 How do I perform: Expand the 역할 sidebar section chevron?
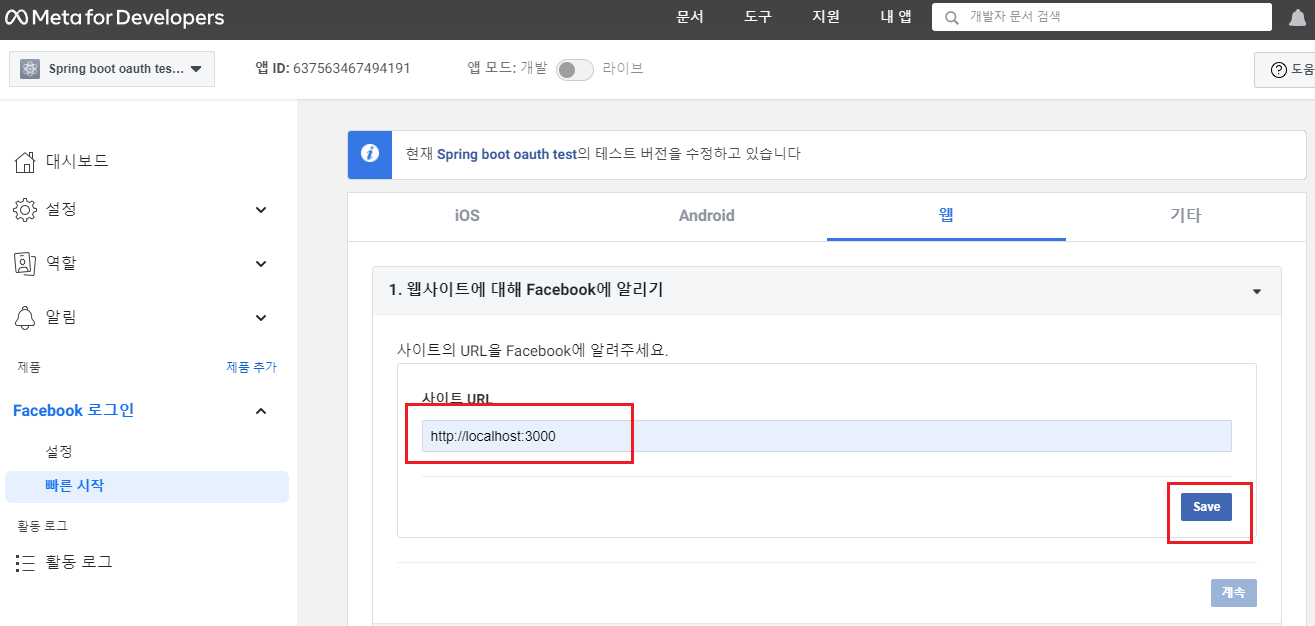coord(261,264)
